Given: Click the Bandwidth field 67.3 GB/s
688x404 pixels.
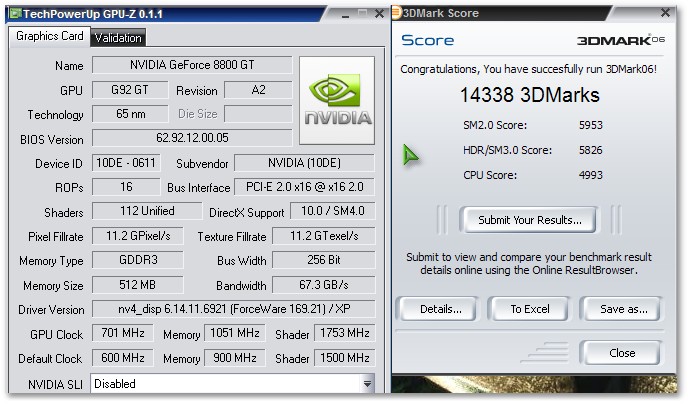Looking at the screenshot, I should (324, 285).
